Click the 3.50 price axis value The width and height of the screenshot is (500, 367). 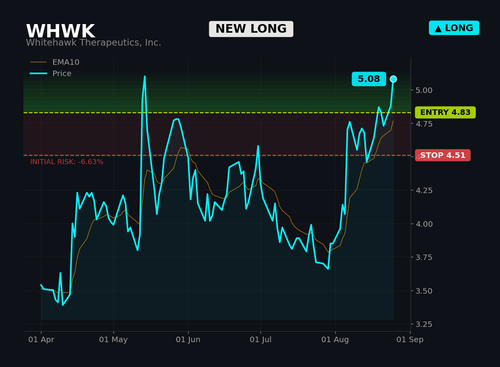click(424, 291)
